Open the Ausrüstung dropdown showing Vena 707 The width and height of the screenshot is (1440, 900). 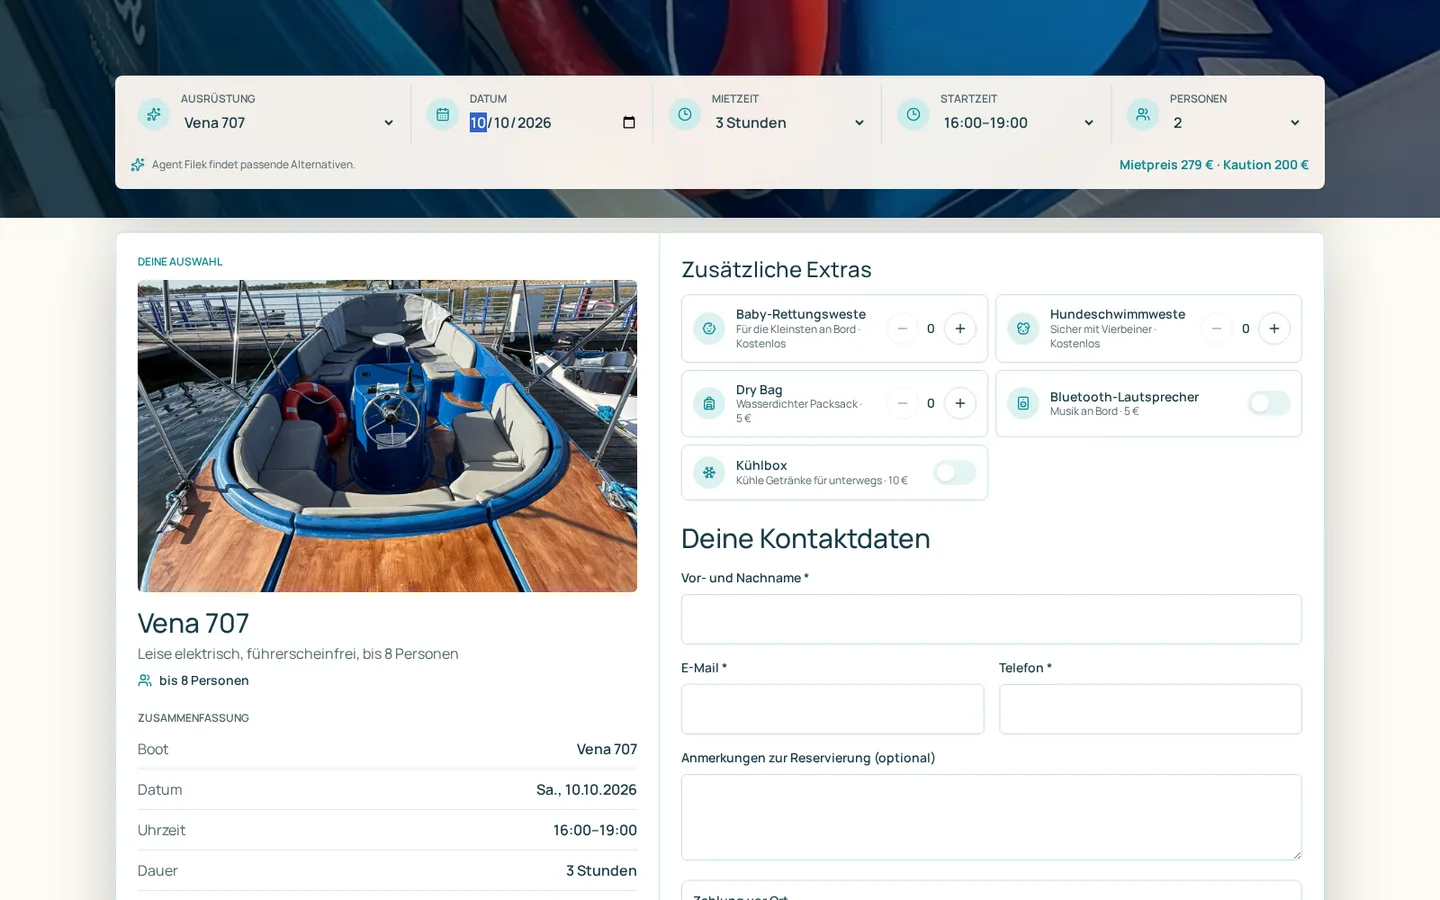click(289, 123)
